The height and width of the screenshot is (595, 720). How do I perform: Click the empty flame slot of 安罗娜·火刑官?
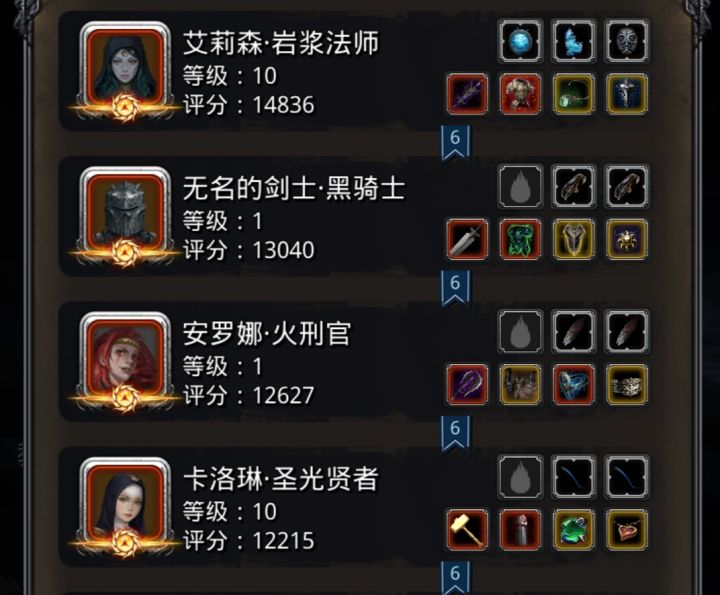[520, 331]
